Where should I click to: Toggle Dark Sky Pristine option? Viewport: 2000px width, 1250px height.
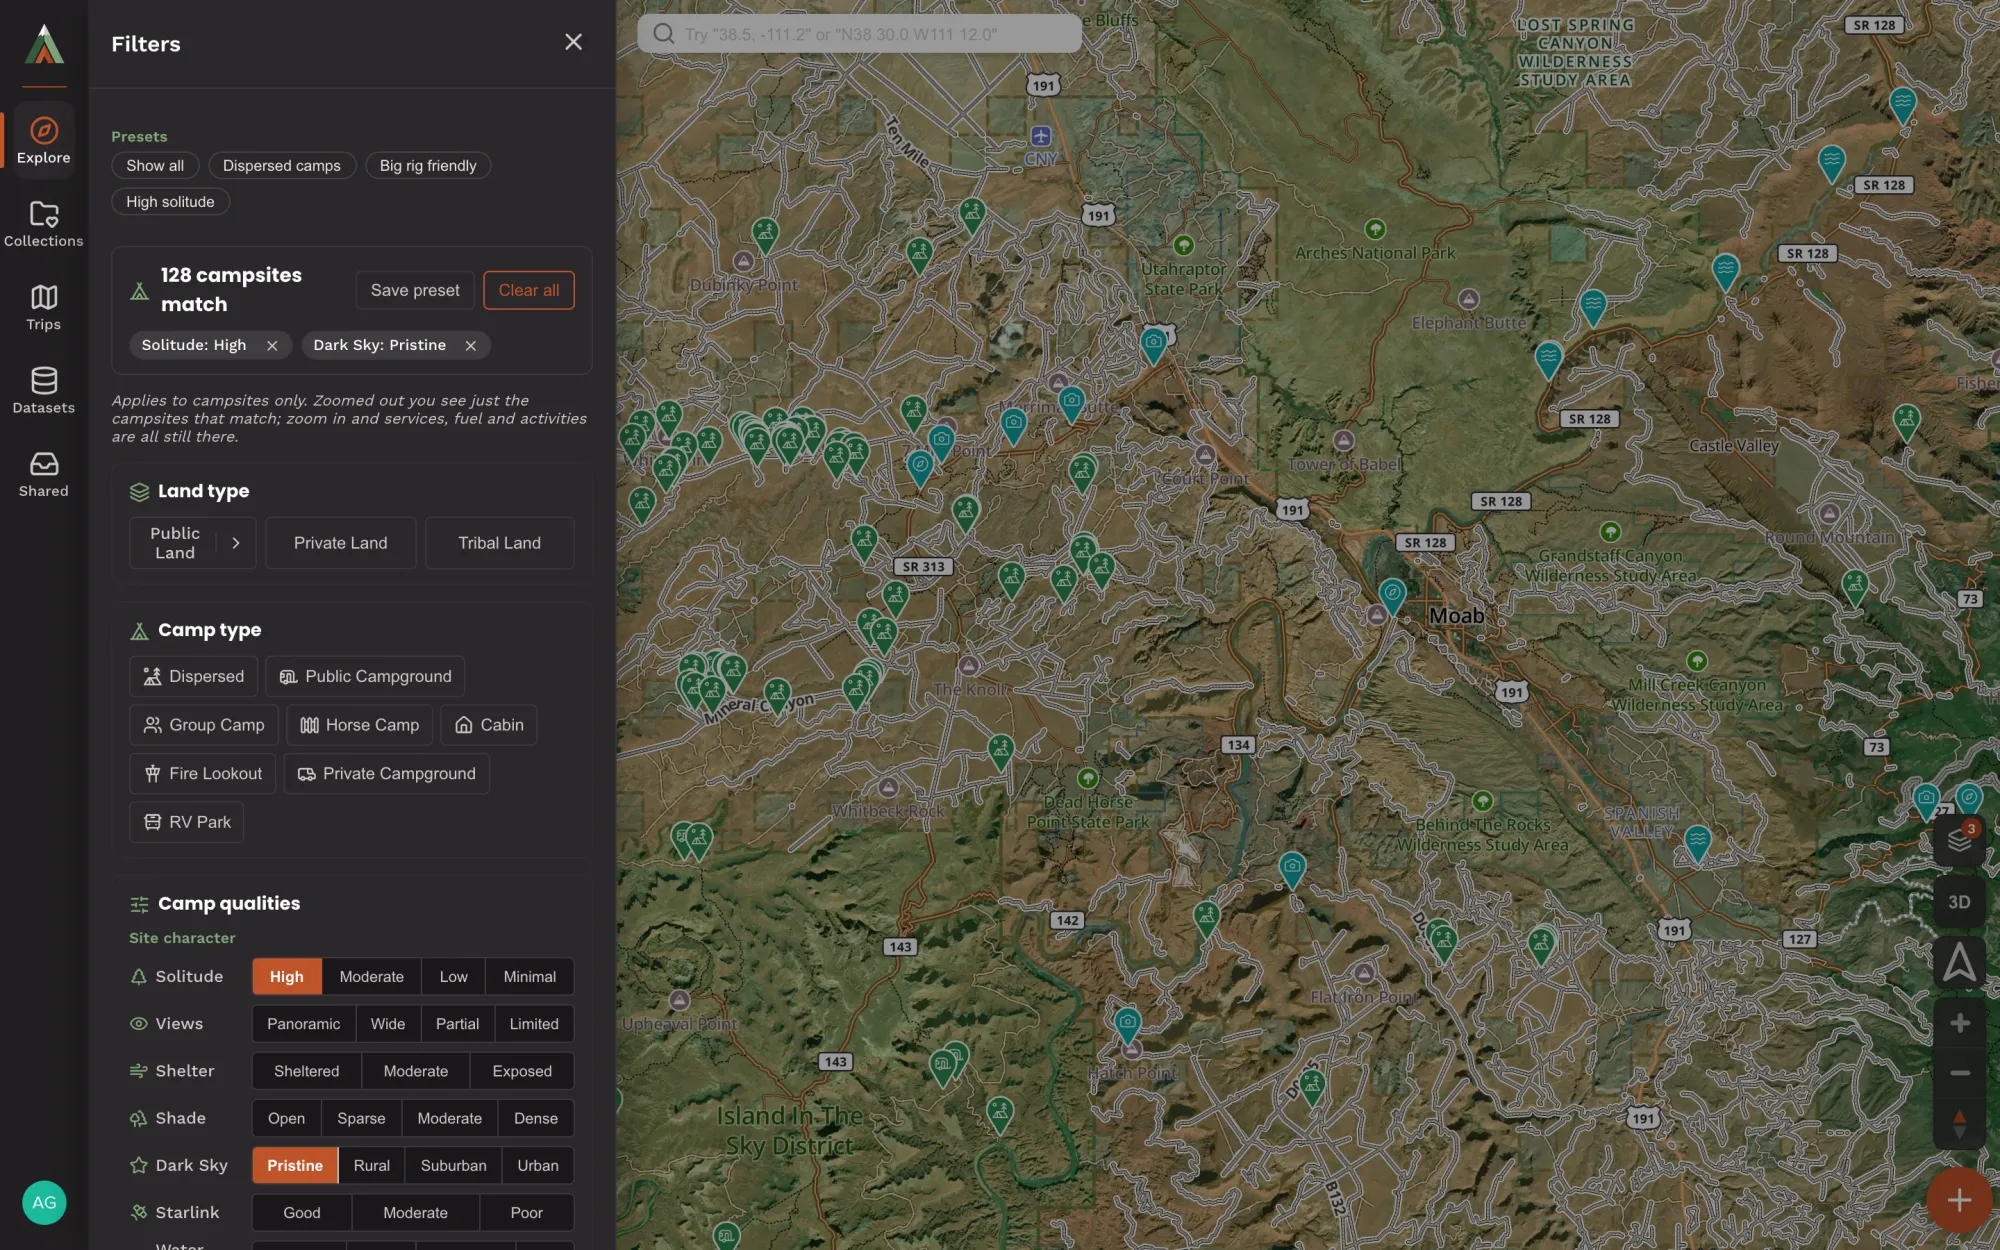295,1165
